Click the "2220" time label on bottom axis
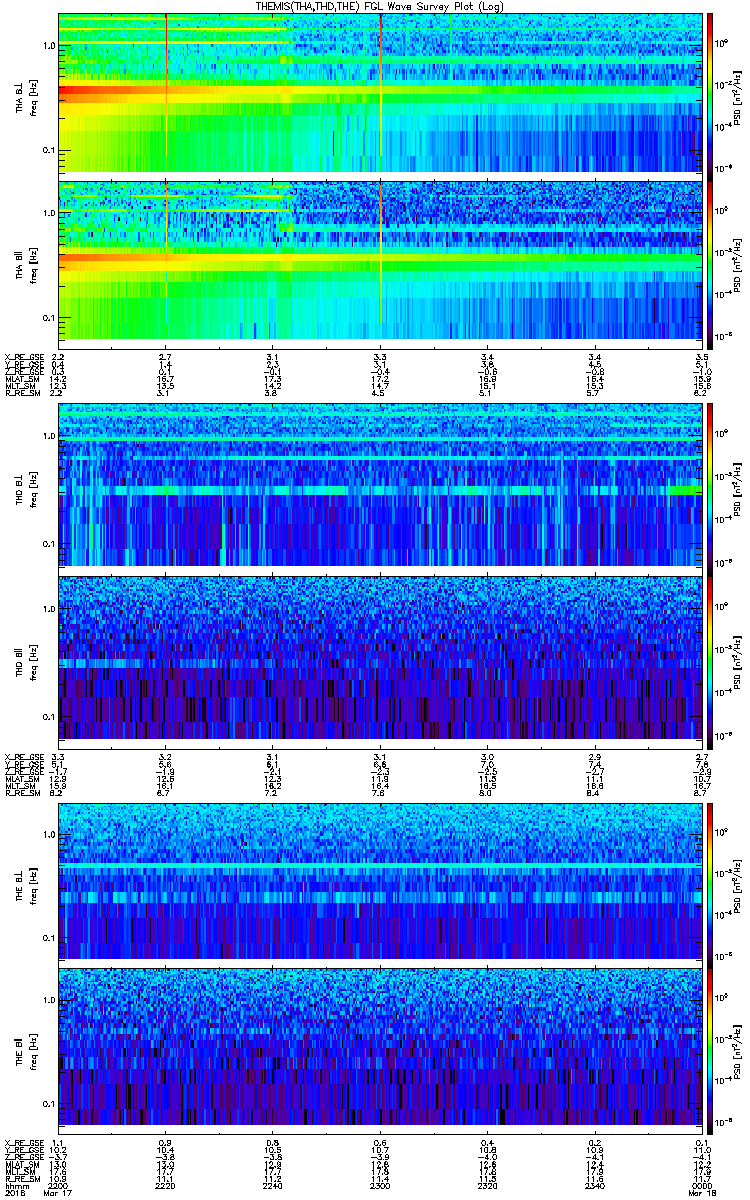 (165, 1186)
